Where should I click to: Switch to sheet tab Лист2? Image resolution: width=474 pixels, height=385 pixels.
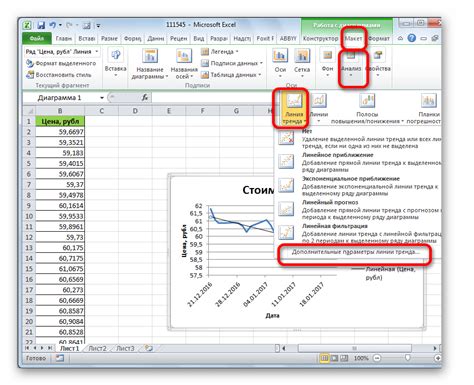97,348
